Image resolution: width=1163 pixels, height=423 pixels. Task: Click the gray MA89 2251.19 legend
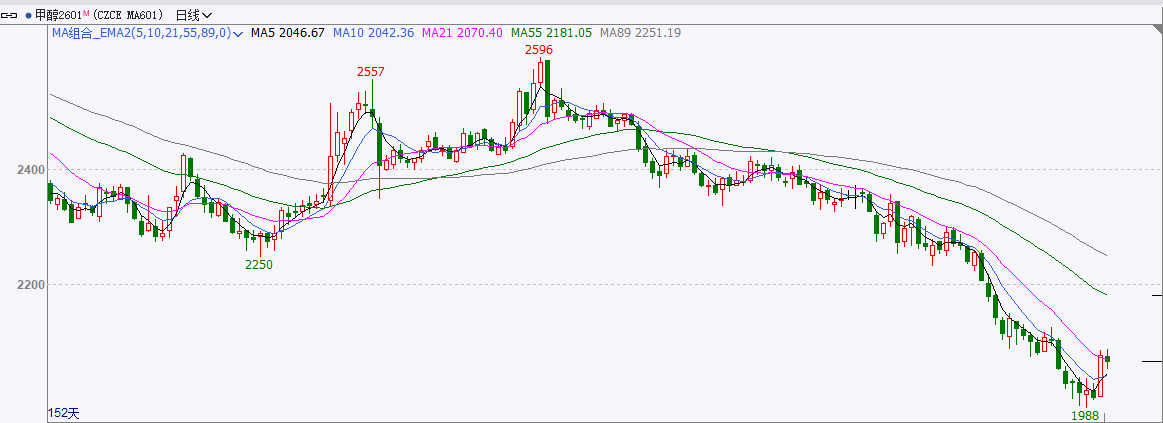tap(640, 33)
